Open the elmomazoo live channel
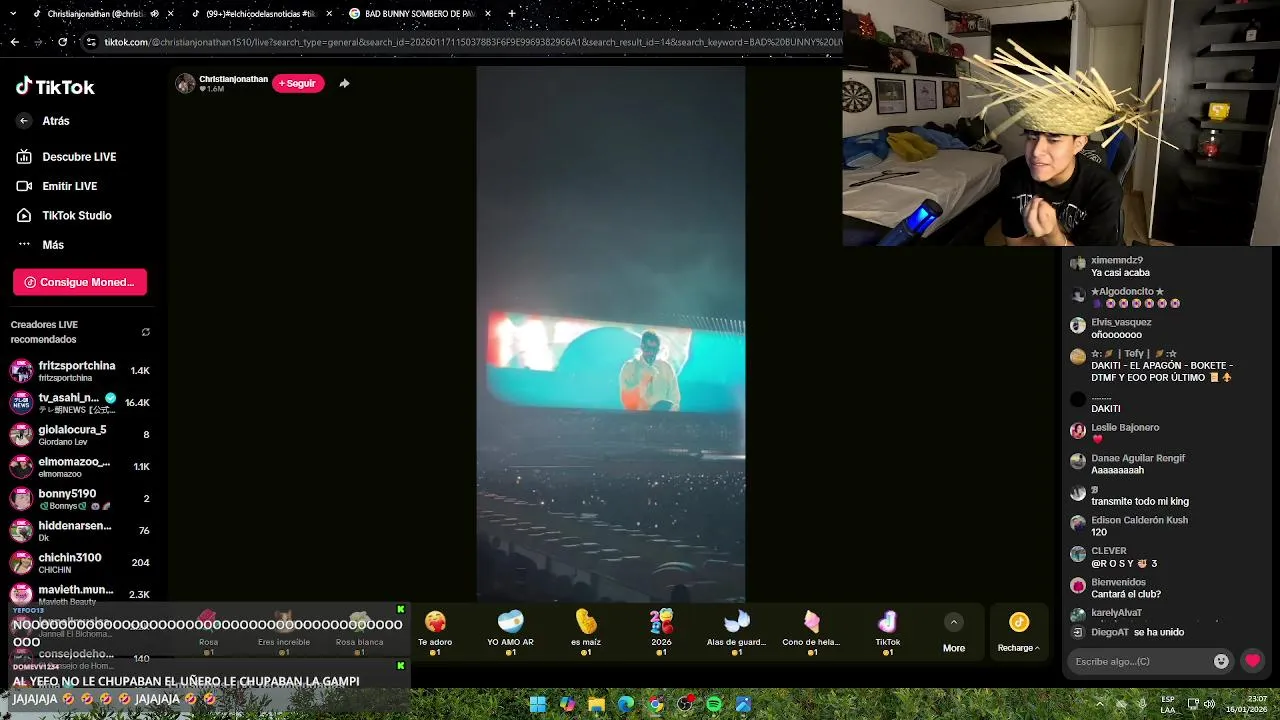The height and width of the screenshot is (720, 1280). pos(80,467)
